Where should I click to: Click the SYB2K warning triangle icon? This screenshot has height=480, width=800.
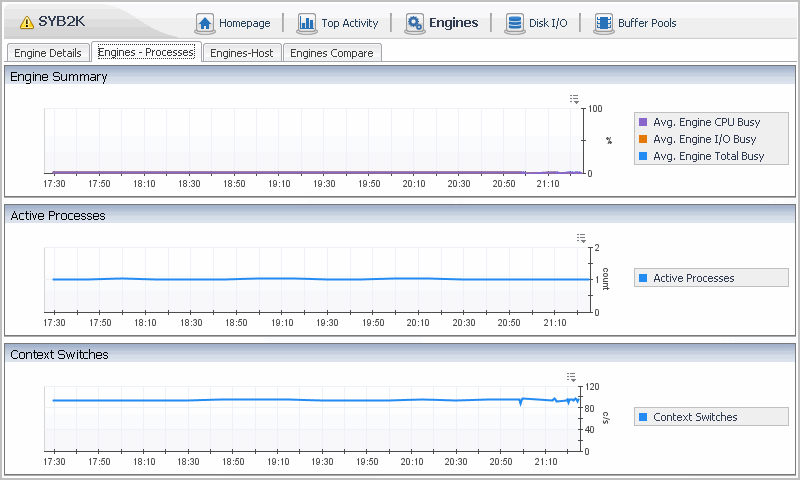(27, 23)
